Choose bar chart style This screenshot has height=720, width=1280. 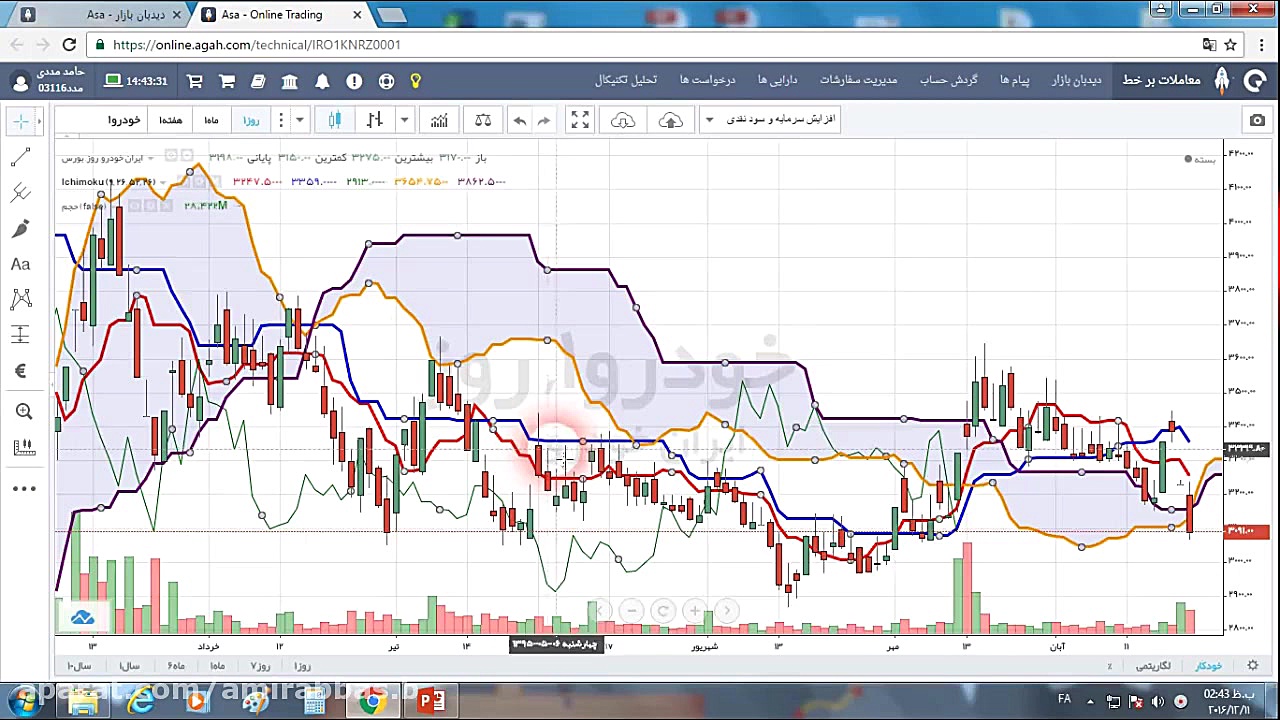(375, 120)
